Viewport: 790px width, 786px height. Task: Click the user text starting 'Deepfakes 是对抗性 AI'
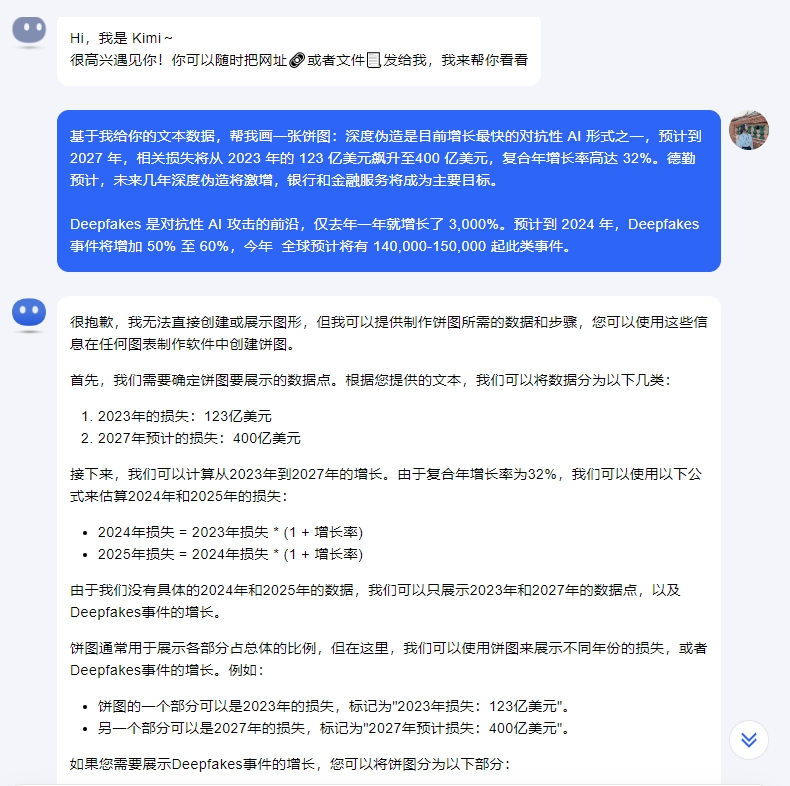pos(384,235)
